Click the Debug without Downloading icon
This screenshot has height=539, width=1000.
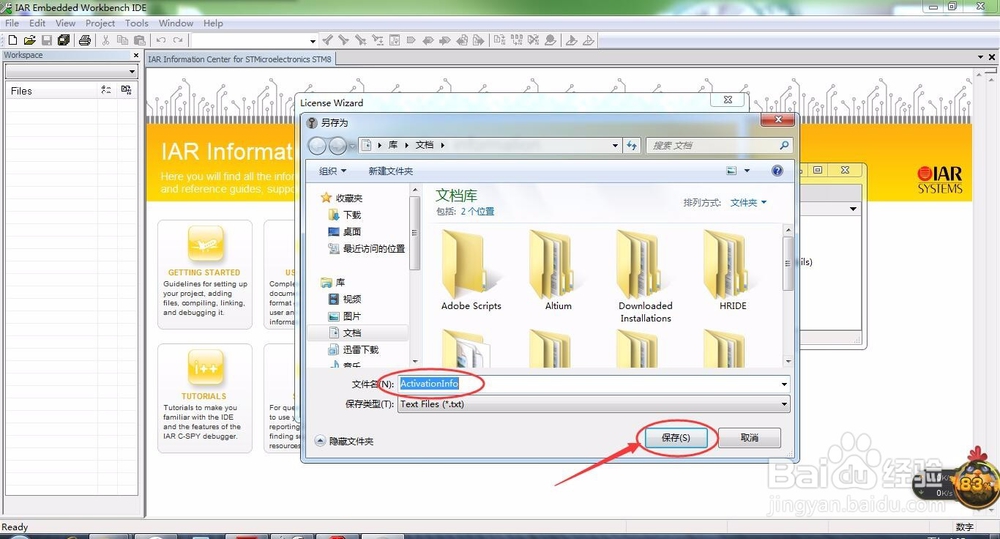[588, 40]
